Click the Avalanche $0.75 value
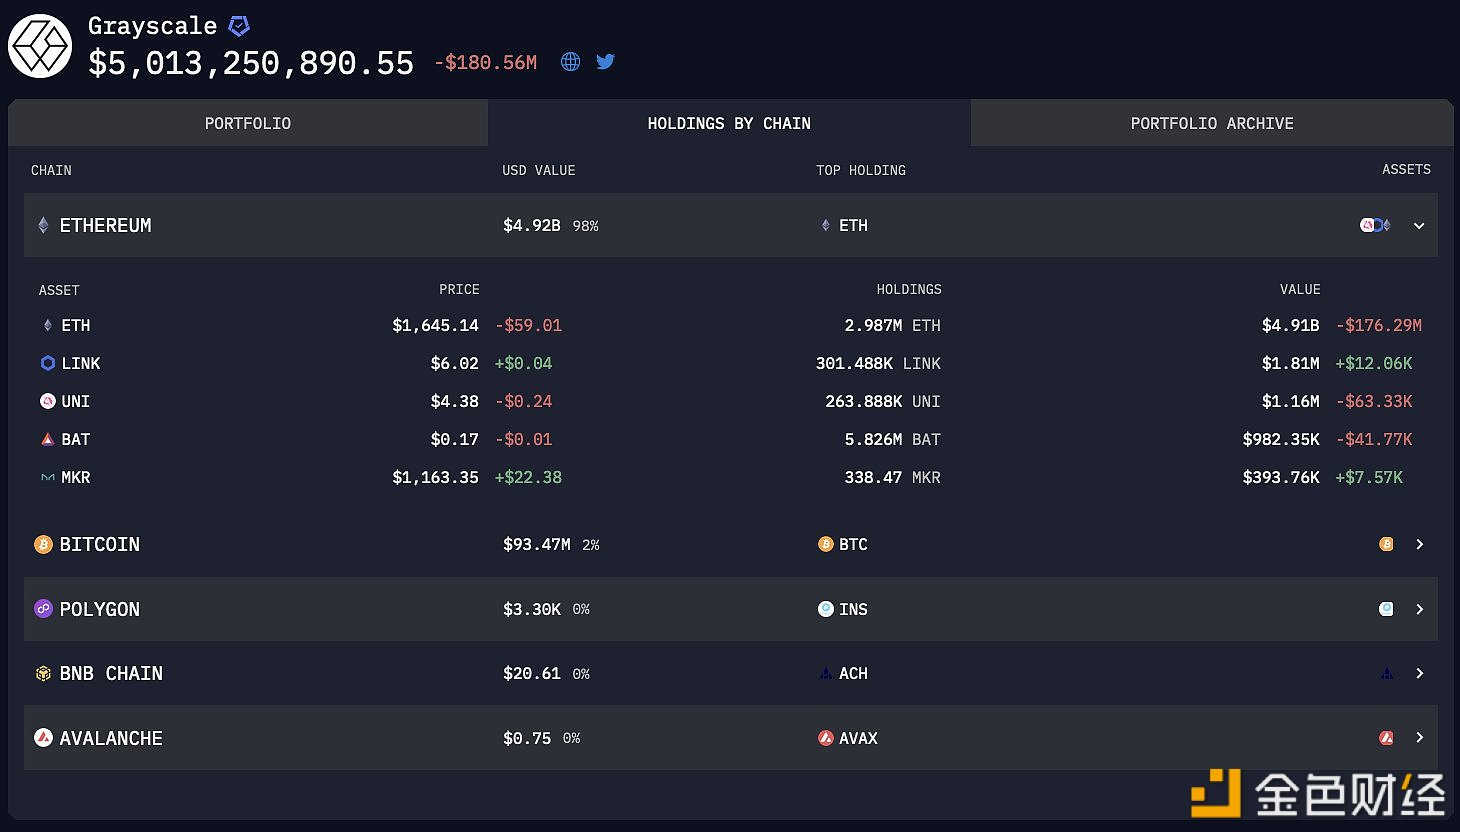1460x832 pixels. click(527, 738)
